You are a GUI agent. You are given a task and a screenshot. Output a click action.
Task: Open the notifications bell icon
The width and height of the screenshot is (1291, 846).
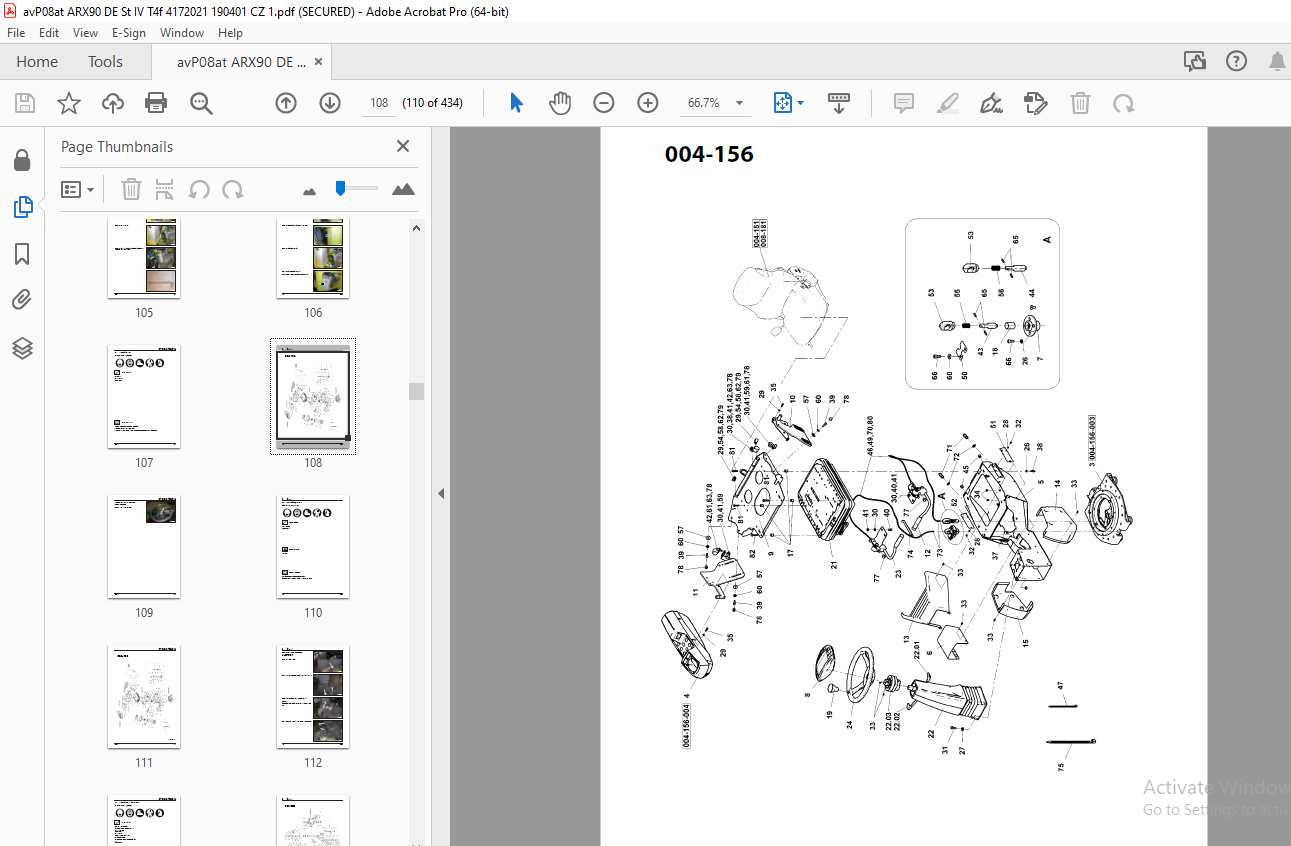(x=1277, y=61)
